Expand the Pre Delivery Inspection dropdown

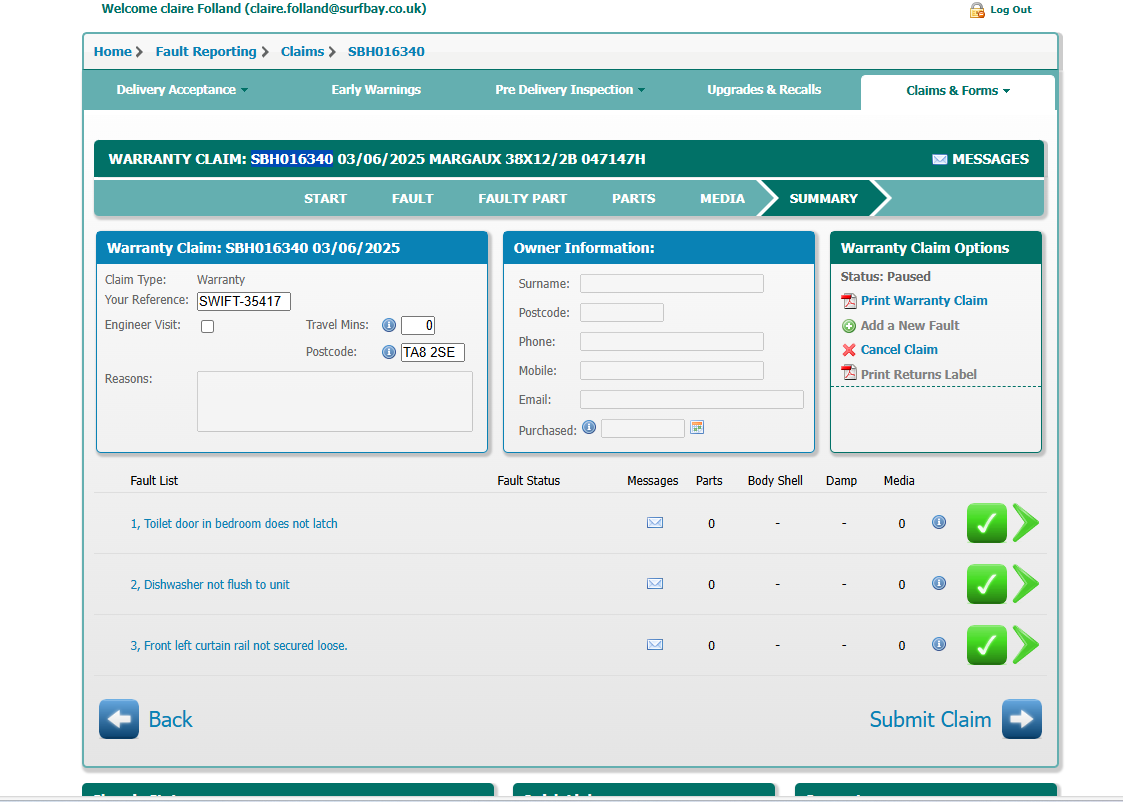pyautogui.click(x=569, y=90)
